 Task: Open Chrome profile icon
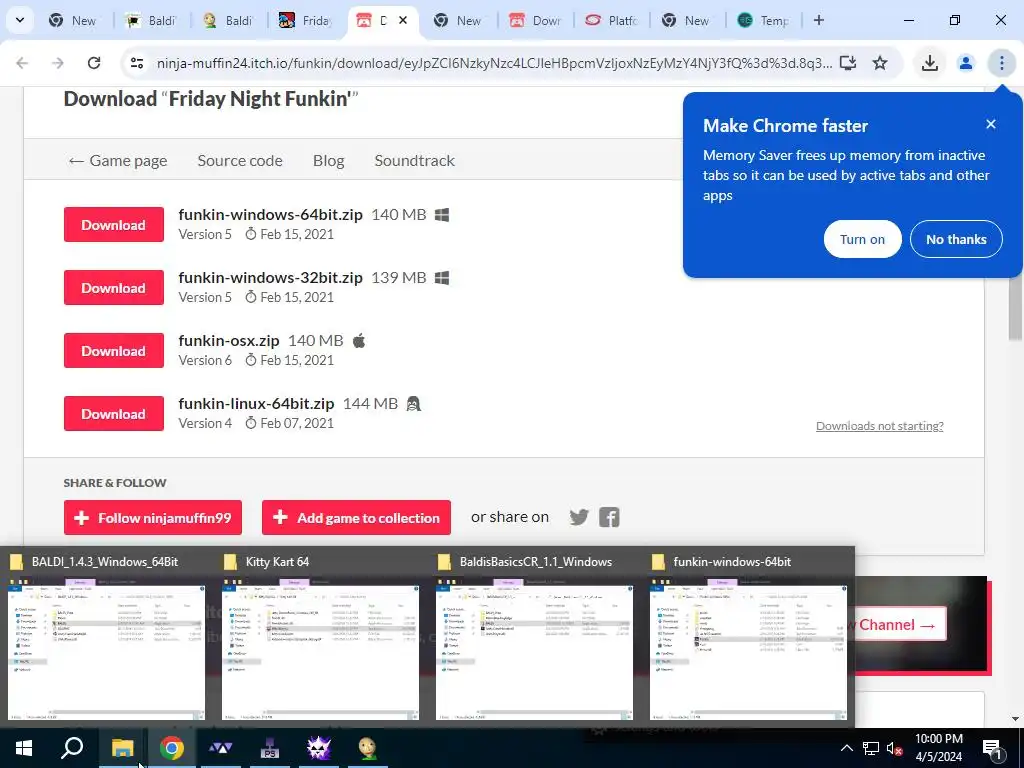965,63
